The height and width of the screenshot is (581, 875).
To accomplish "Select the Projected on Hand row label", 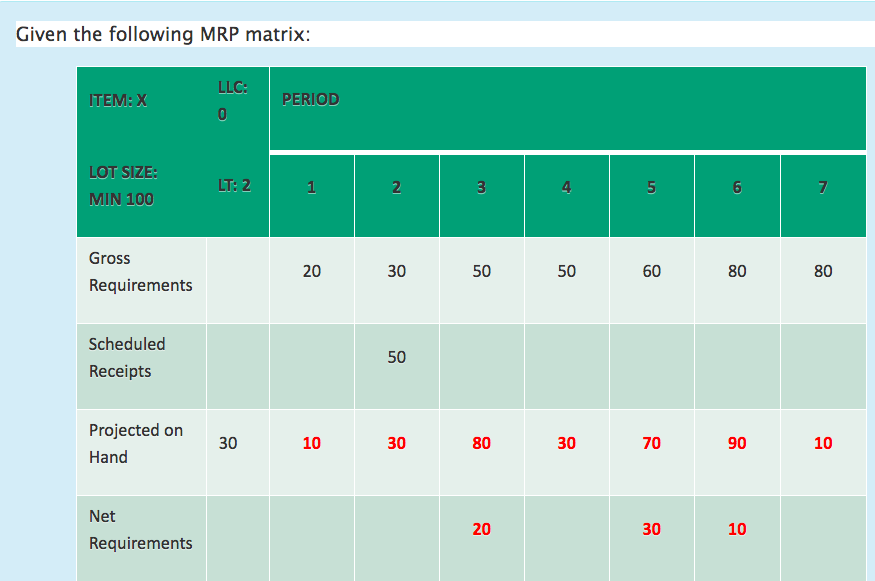I will pyautogui.click(x=135, y=443).
